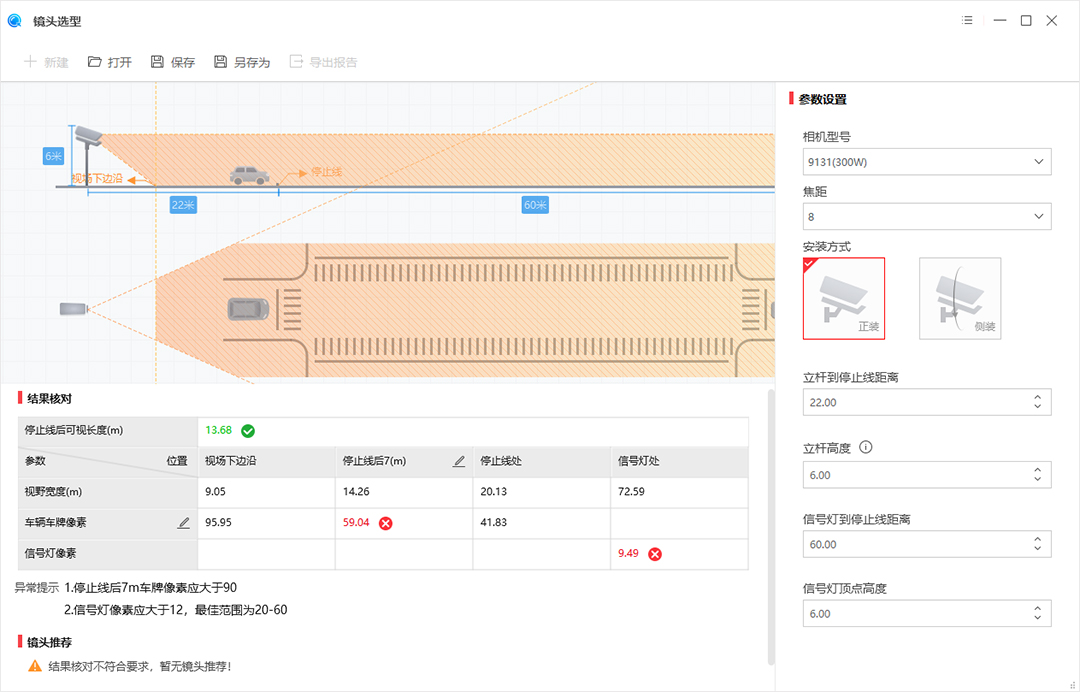Screen dimensions: 1080x692
Task: Click the 另存为 save-as icon
Action: 221,62
